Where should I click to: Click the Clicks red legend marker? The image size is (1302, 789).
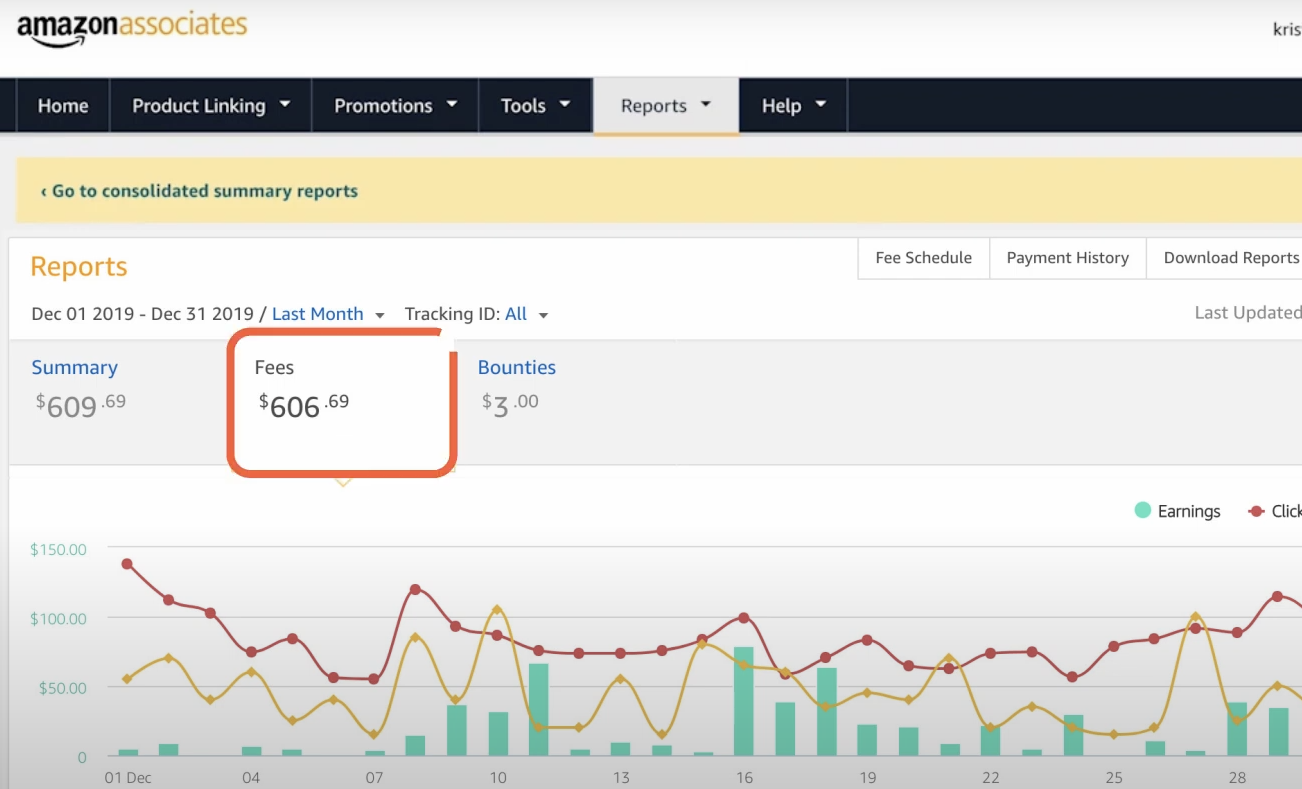coord(1256,511)
